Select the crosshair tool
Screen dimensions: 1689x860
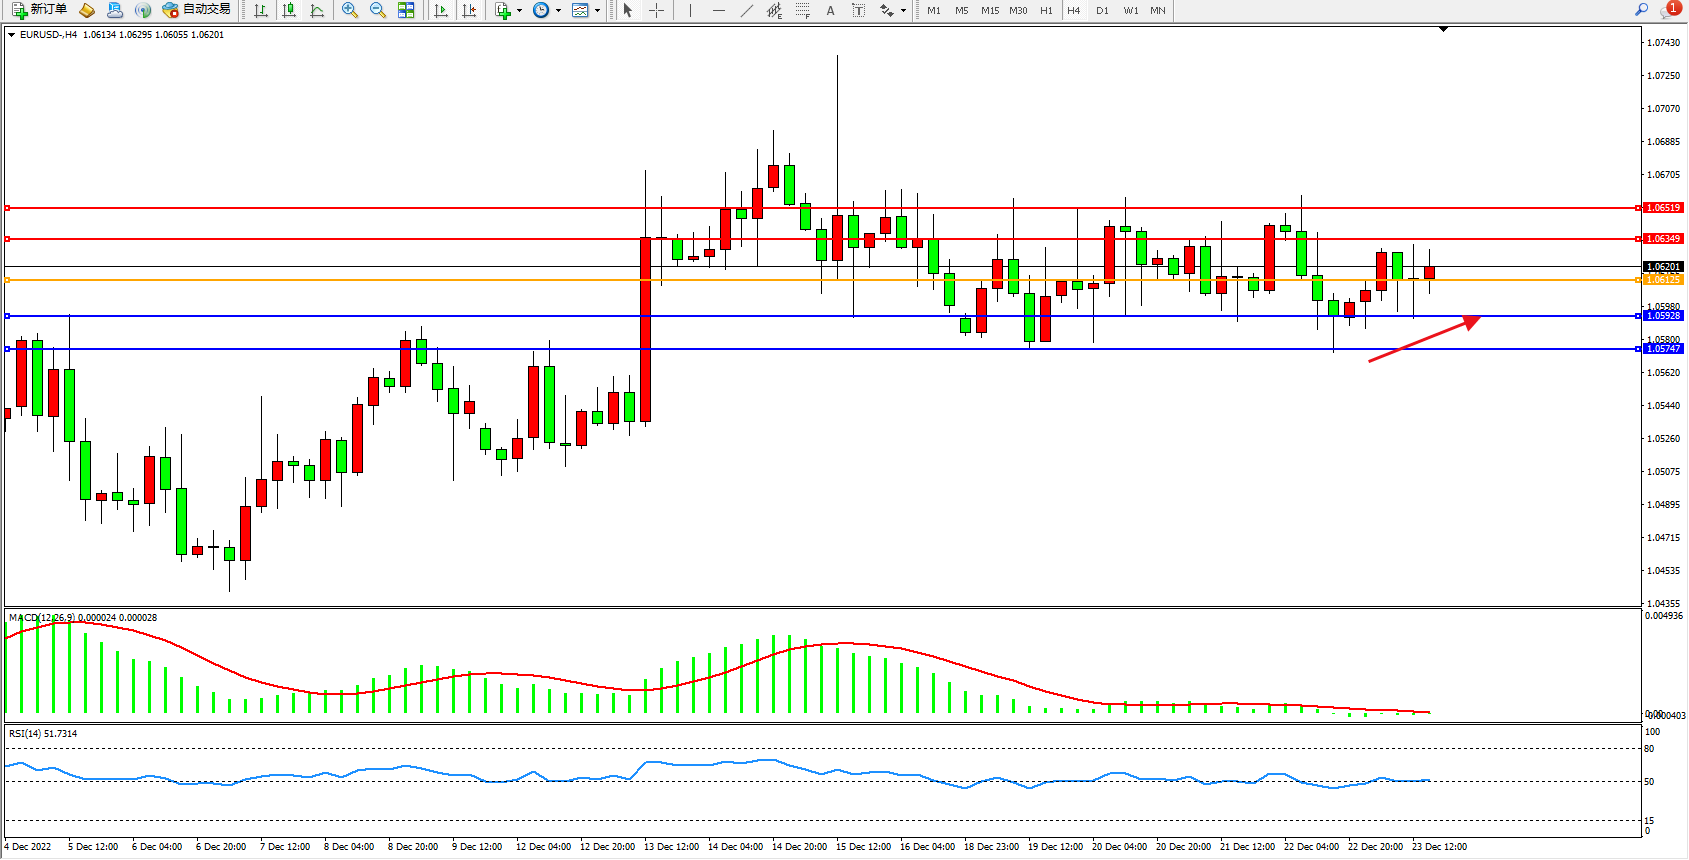656,10
